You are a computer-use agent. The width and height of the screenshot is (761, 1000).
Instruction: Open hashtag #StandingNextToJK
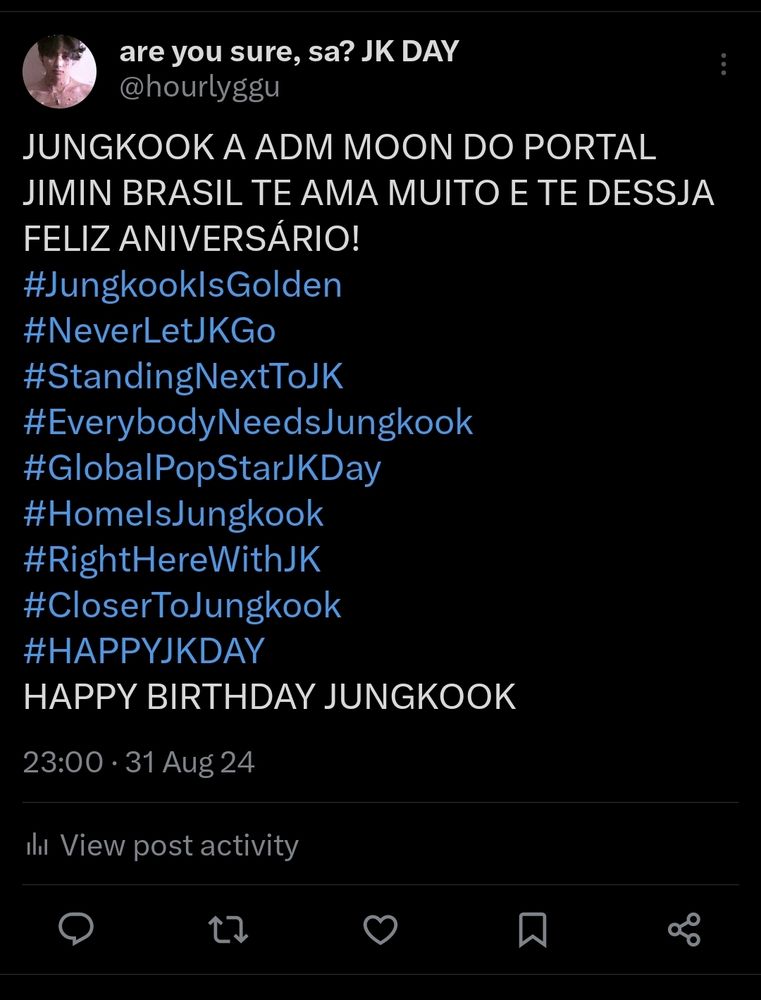[183, 378]
